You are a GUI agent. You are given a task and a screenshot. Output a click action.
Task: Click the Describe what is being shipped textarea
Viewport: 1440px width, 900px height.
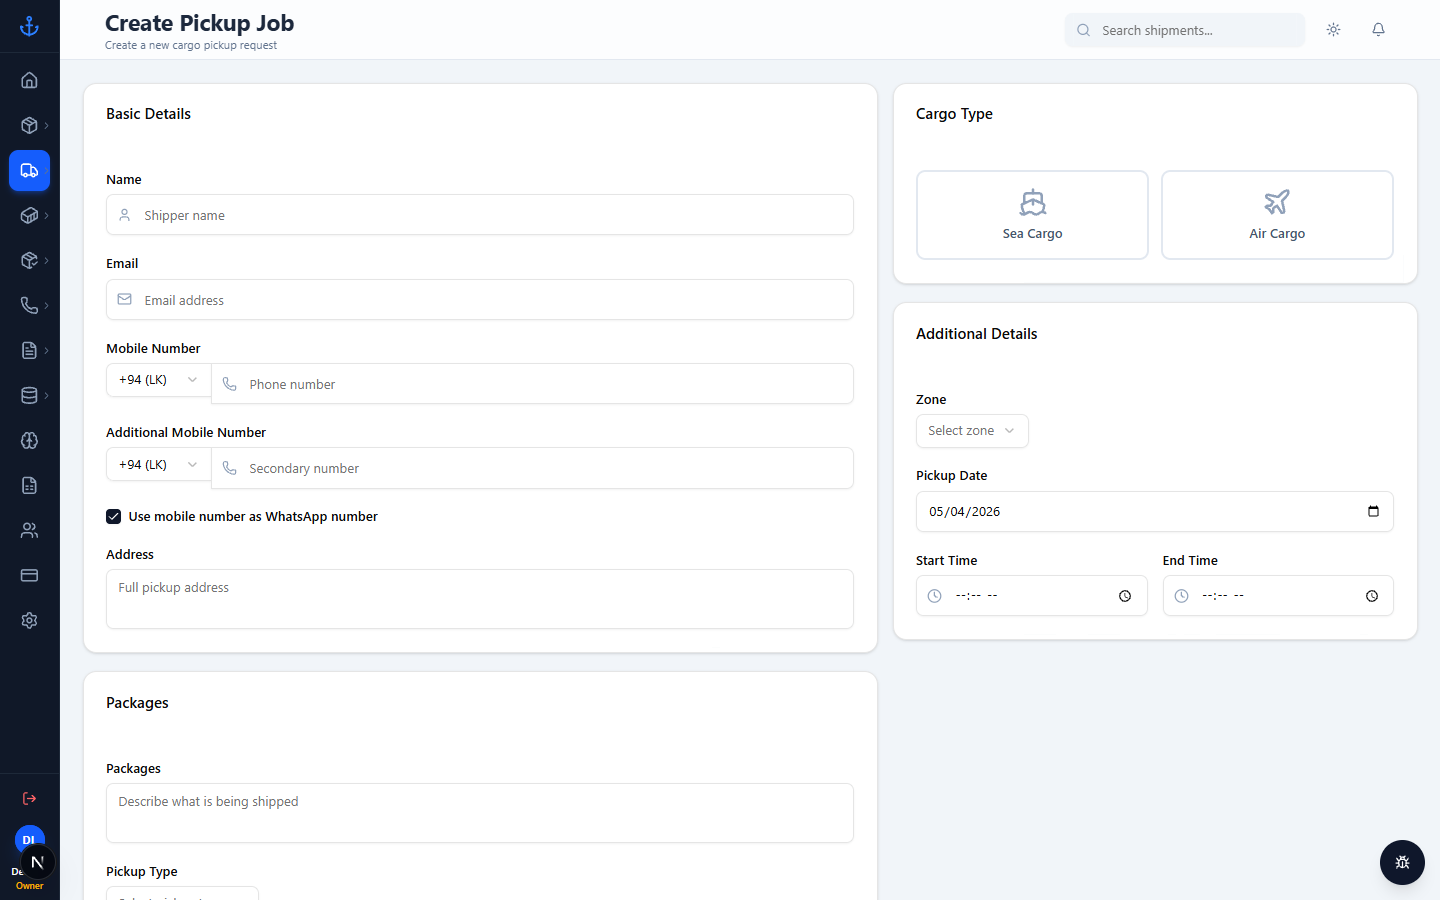coord(480,813)
